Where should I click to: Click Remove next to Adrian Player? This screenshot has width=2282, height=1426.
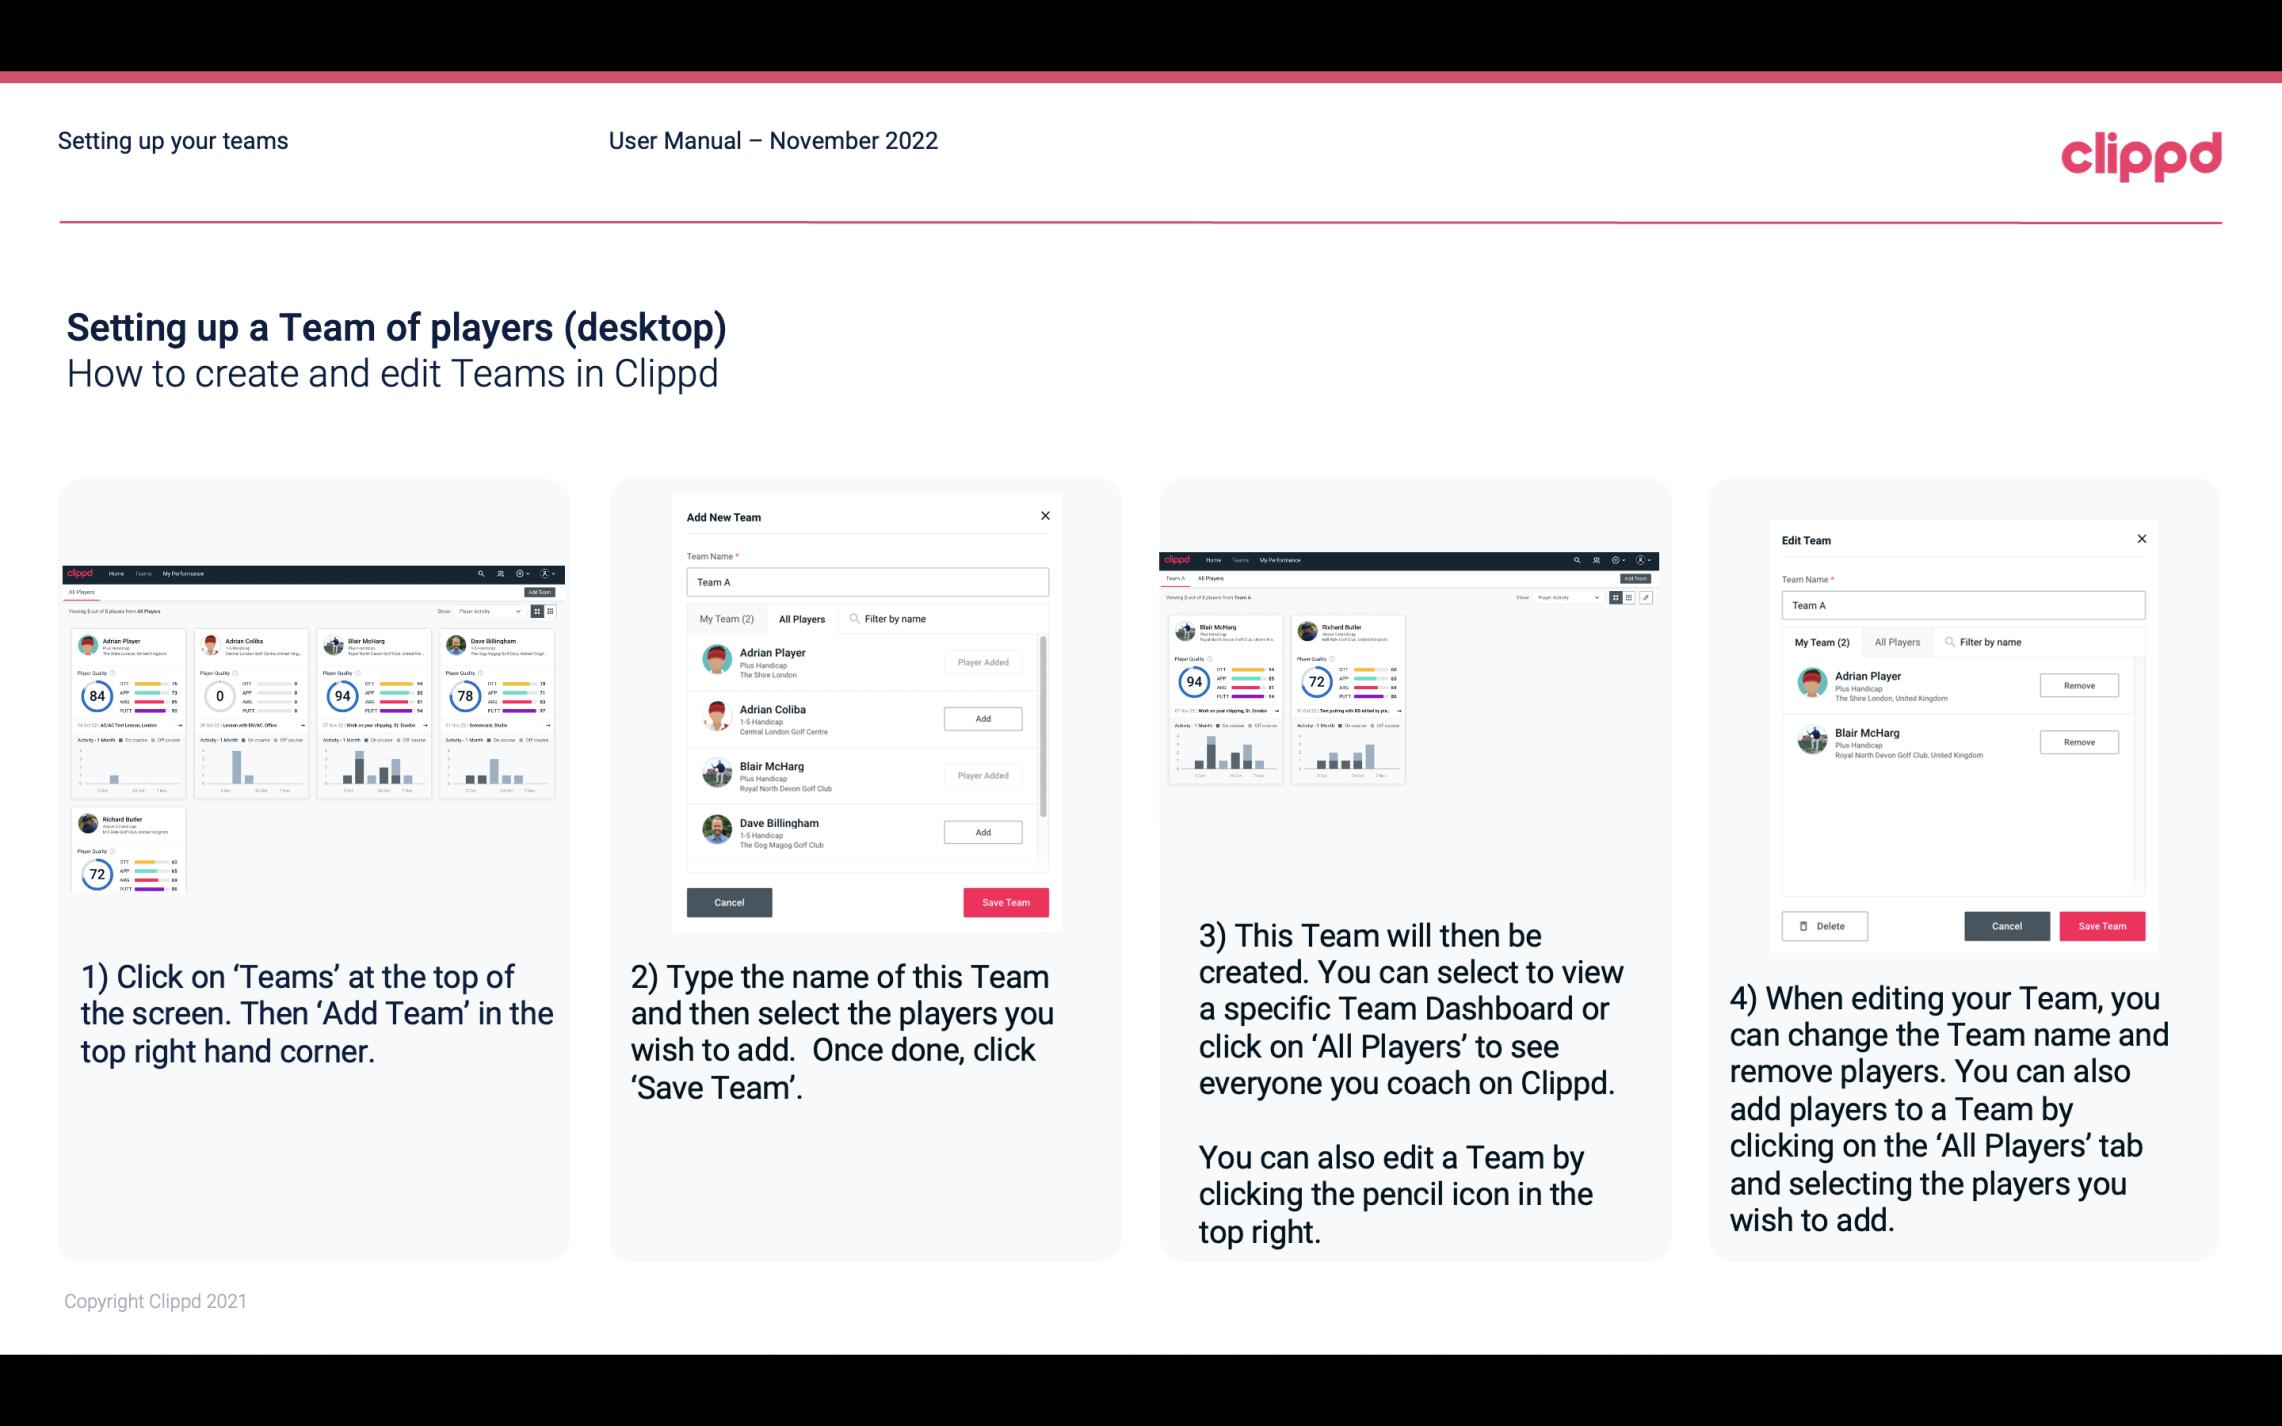(2078, 685)
